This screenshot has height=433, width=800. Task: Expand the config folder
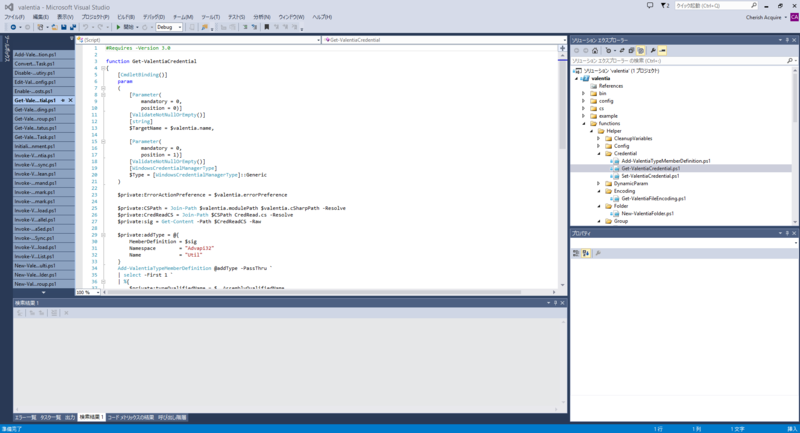coord(584,101)
